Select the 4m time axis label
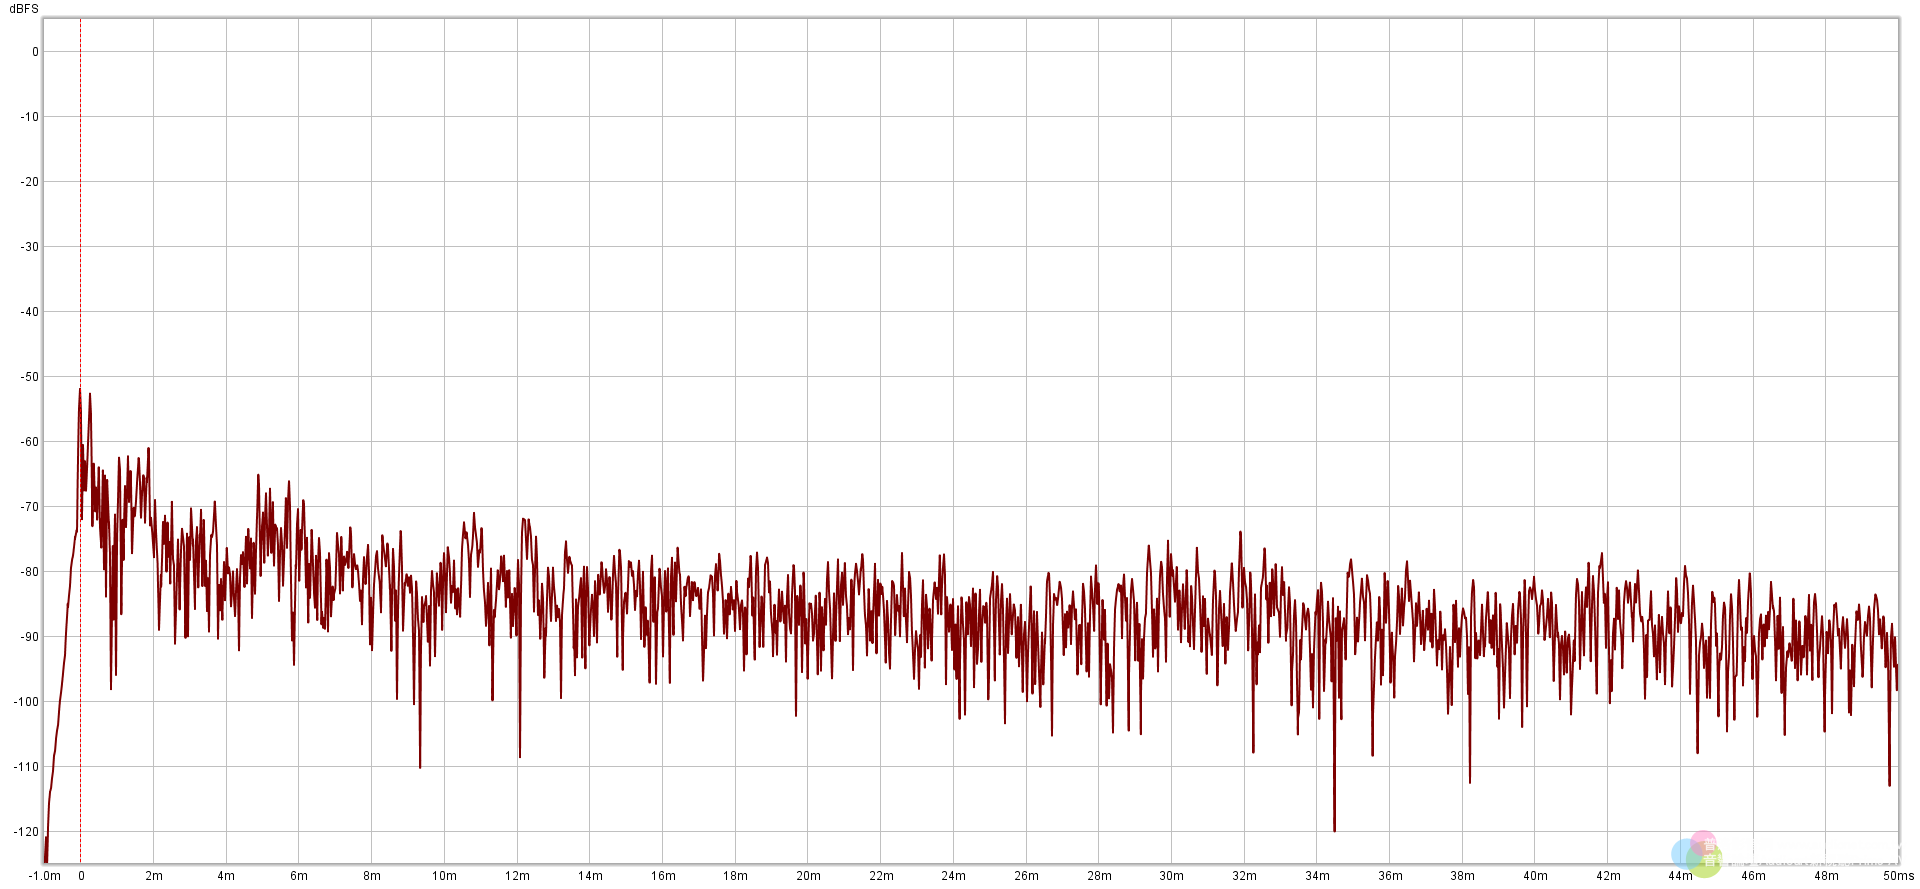This screenshot has width=1920, height=889. tap(227, 876)
